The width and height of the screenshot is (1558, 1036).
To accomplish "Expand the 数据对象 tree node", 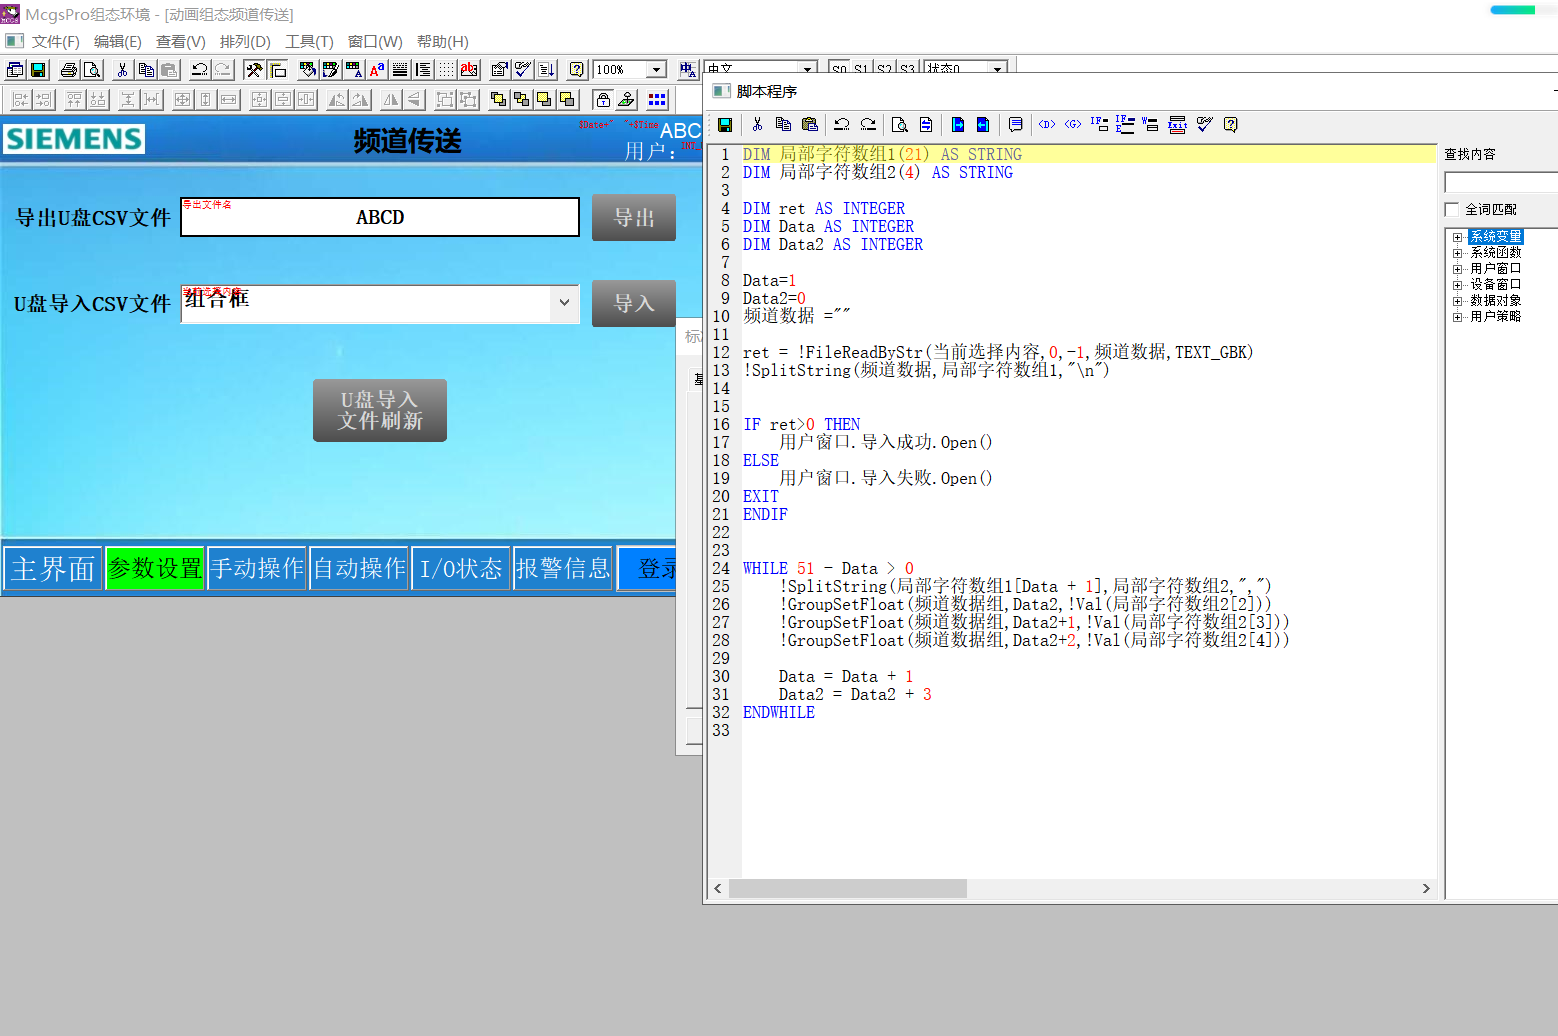I will tap(1458, 301).
